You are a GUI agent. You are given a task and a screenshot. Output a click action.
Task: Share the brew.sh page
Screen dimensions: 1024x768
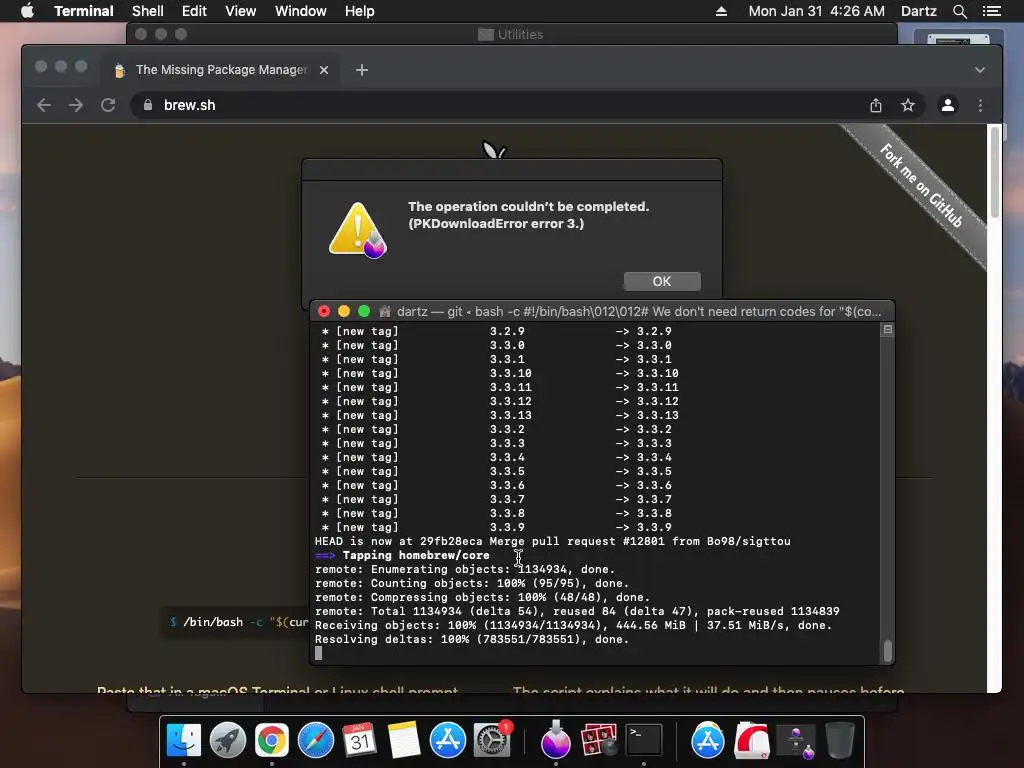point(876,105)
